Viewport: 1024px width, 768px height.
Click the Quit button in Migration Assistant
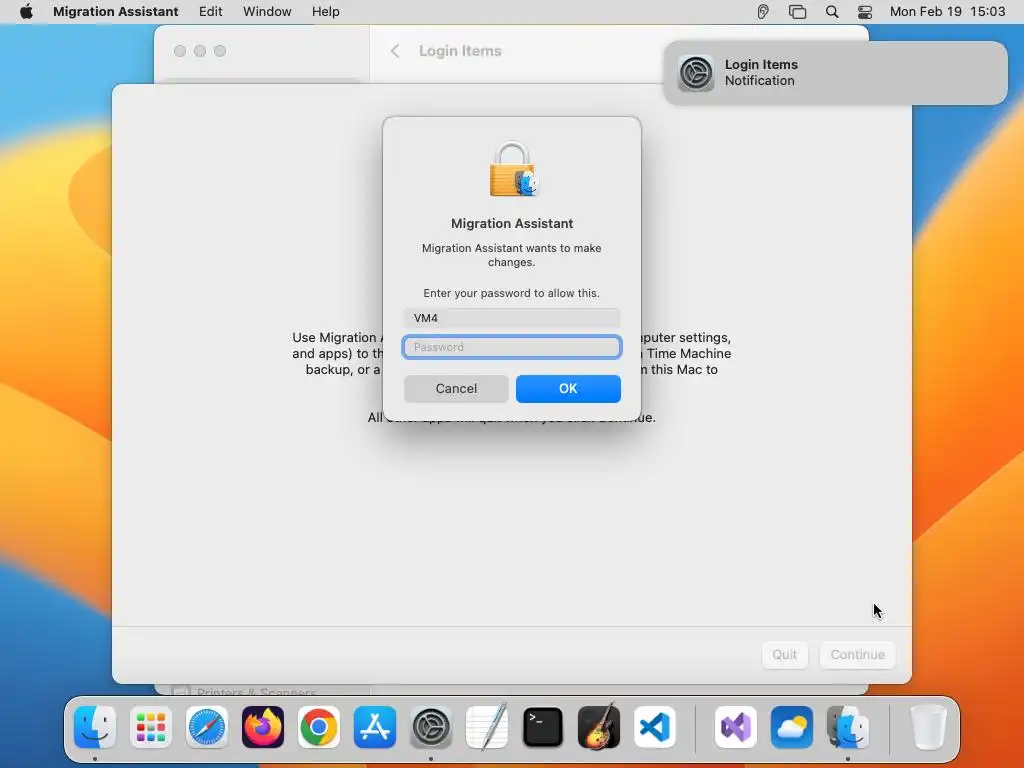coord(784,654)
